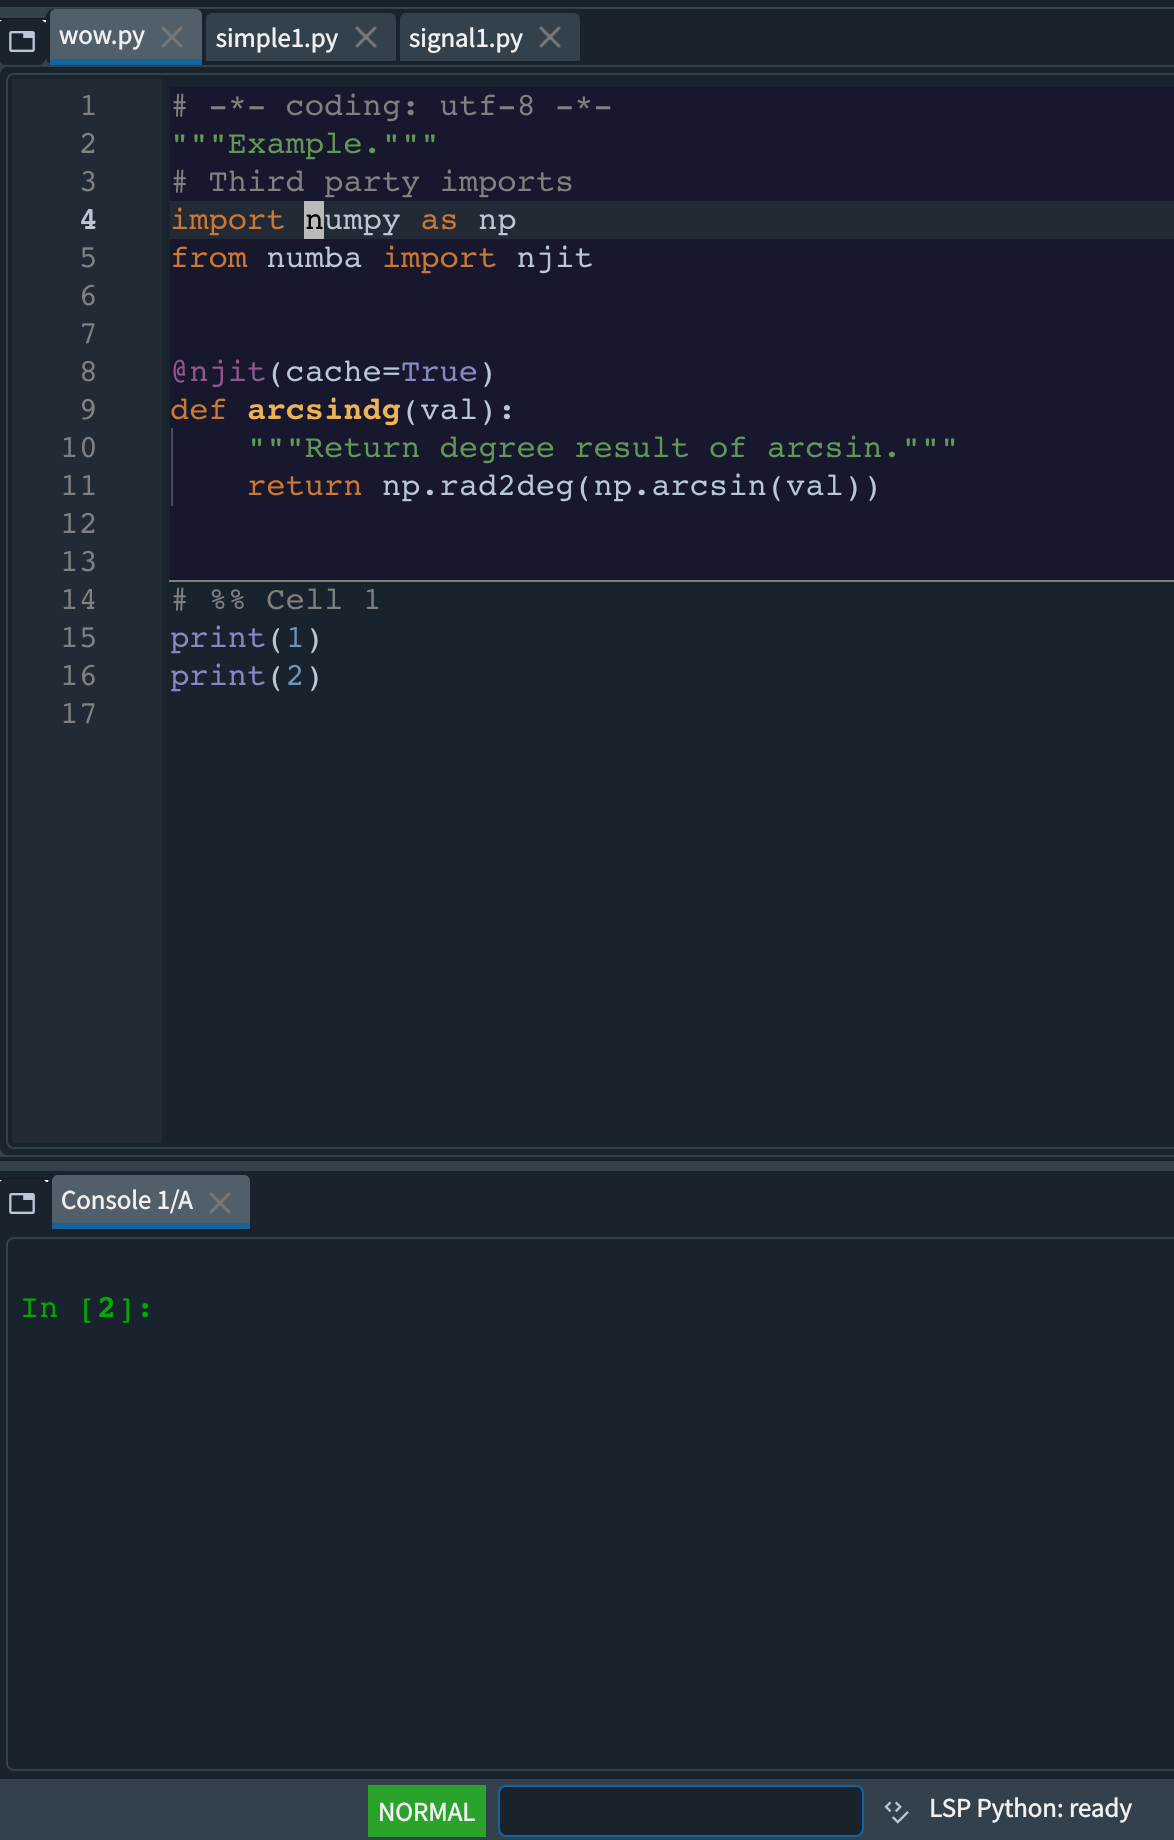This screenshot has width=1174, height=1840.
Task: Switch to the simple1.py tab
Action: (x=276, y=38)
